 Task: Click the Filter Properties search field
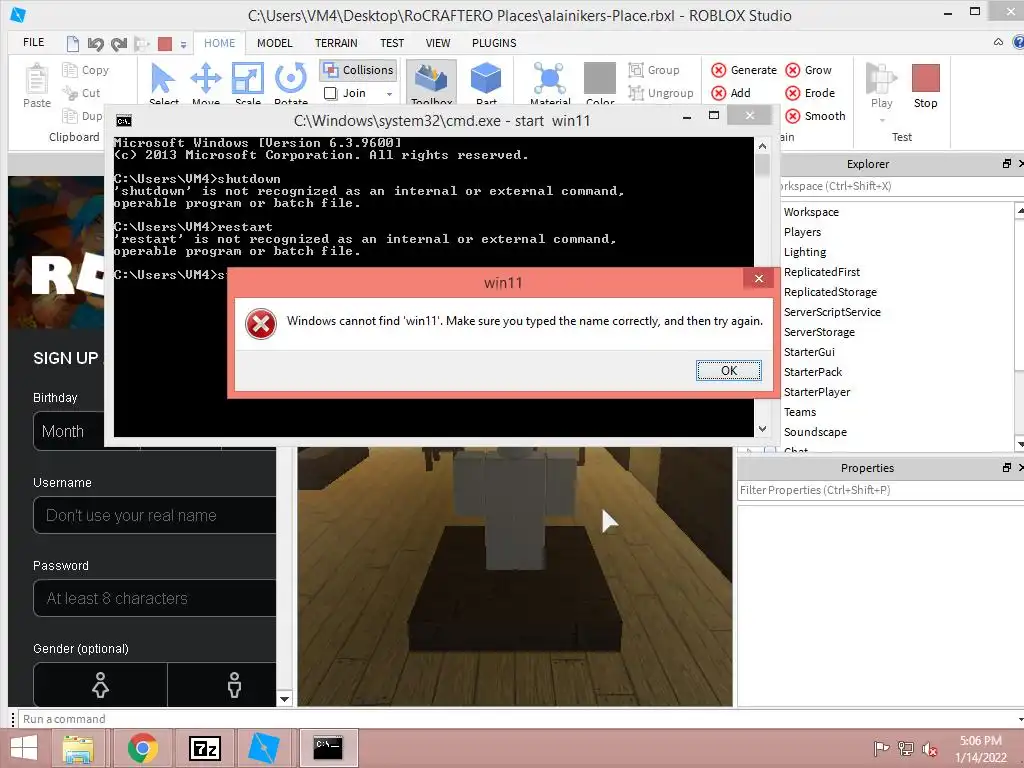880,490
